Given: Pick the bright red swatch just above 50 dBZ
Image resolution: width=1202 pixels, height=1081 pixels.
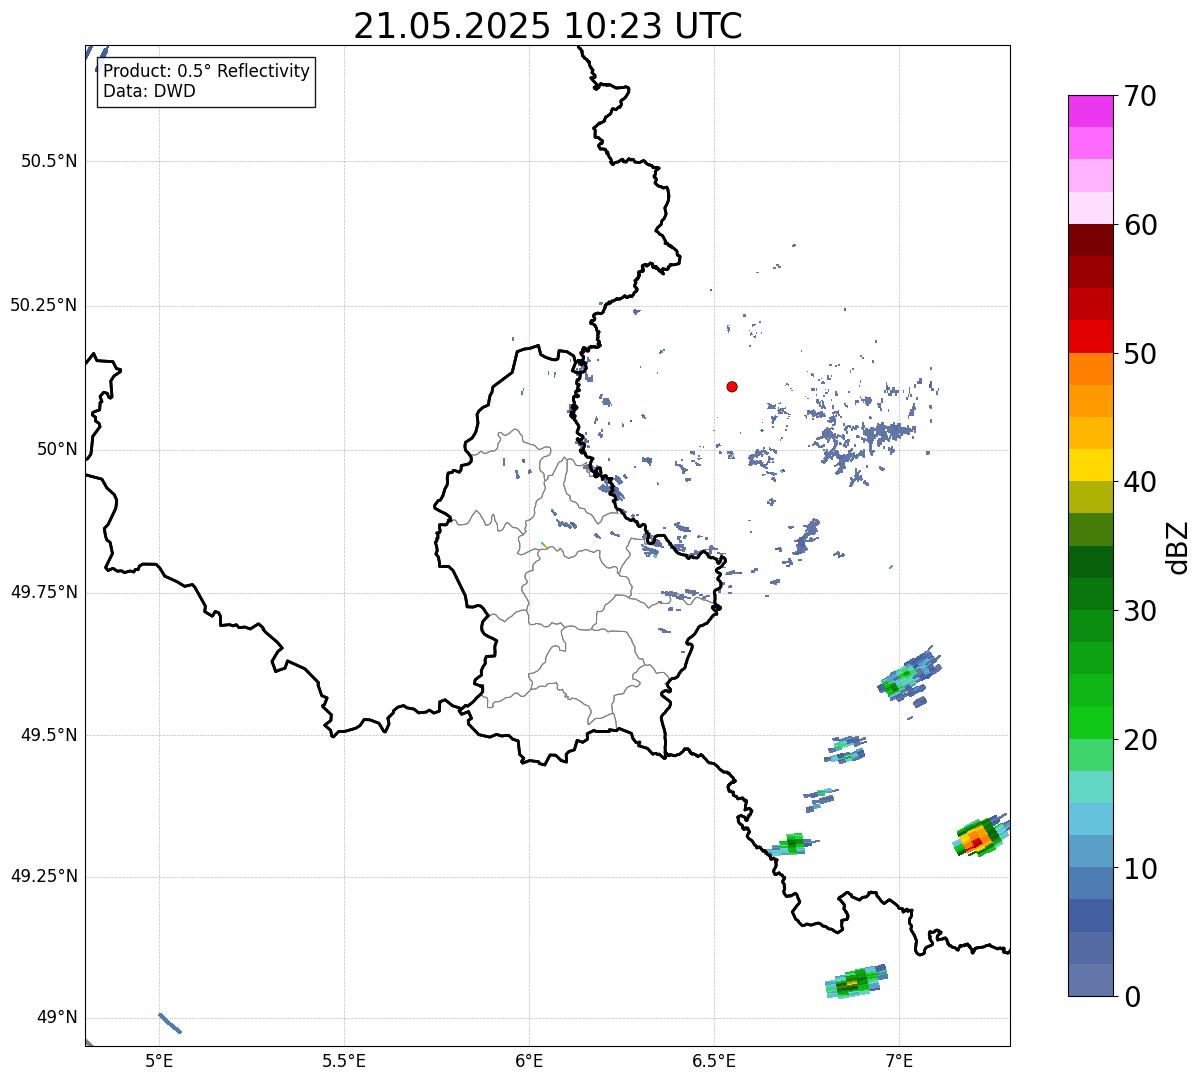Looking at the screenshot, I should tap(1090, 337).
